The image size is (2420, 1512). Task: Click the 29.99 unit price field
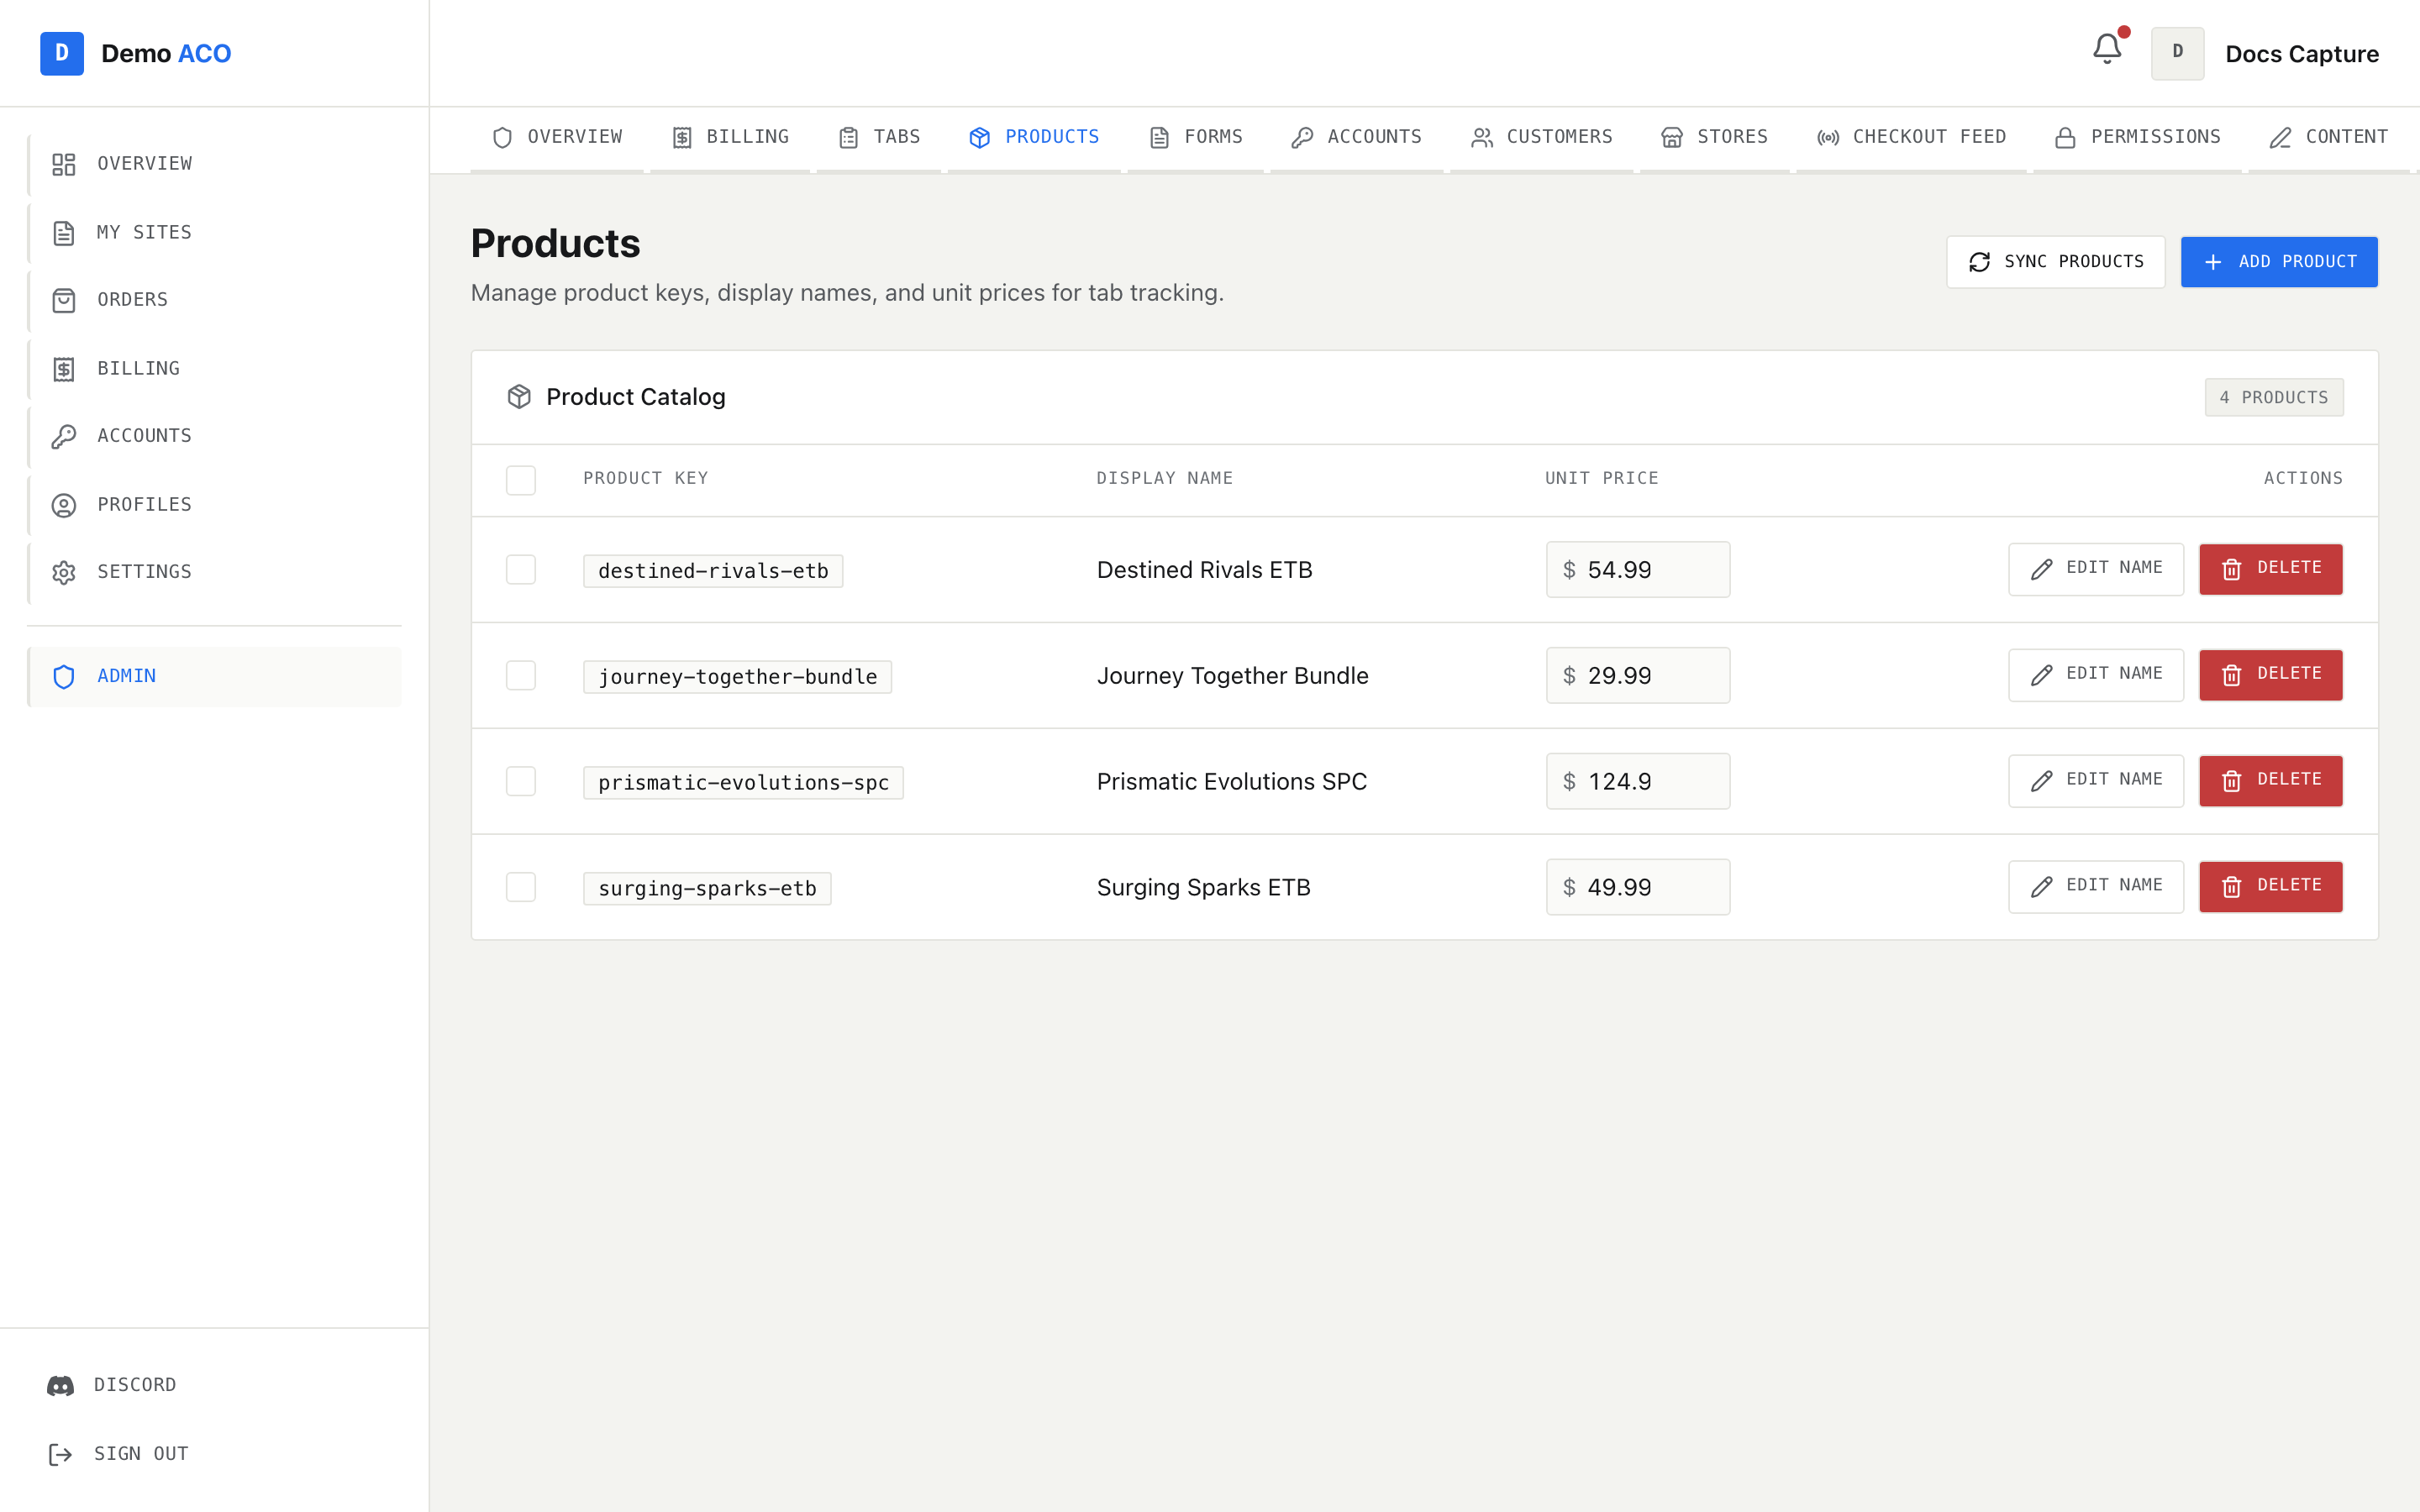pos(1638,676)
